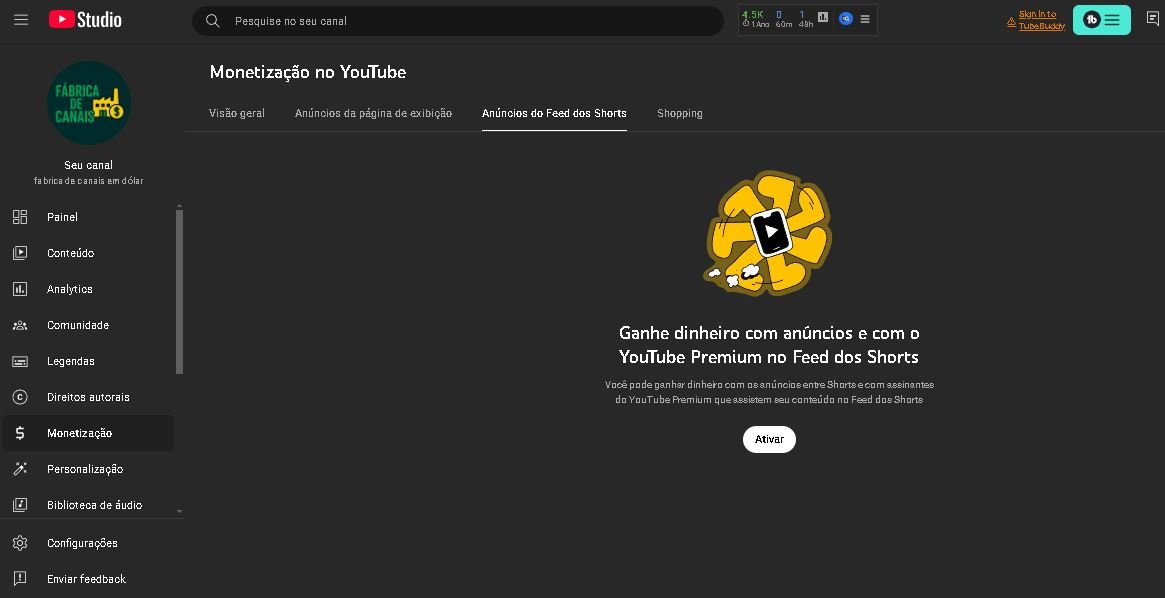
Task: Click the Fábrica de Canais channel avatar
Action: click(x=88, y=103)
